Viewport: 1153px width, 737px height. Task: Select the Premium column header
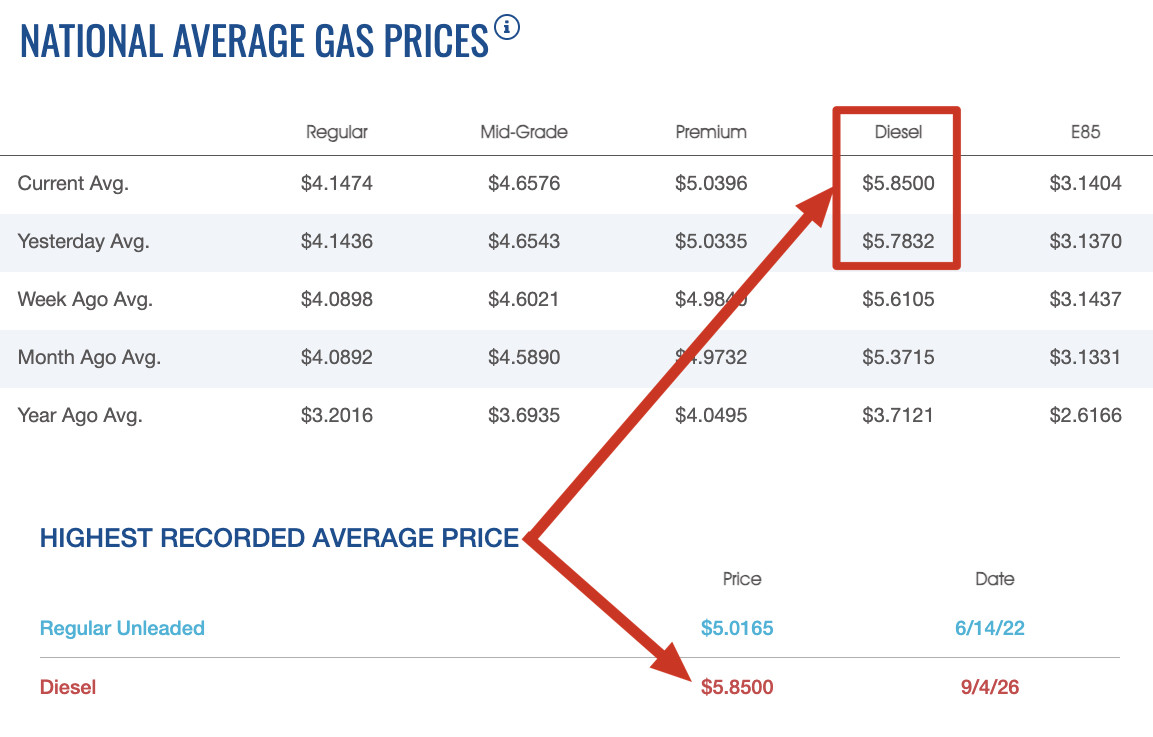click(711, 132)
